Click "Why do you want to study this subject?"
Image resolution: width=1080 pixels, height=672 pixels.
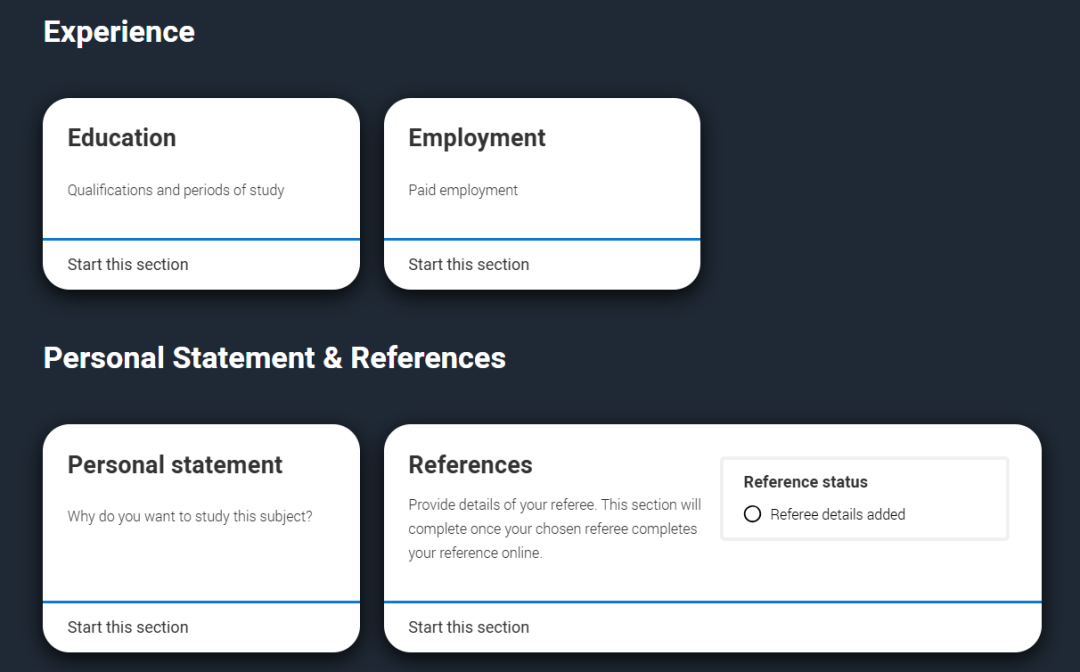click(x=190, y=517)
